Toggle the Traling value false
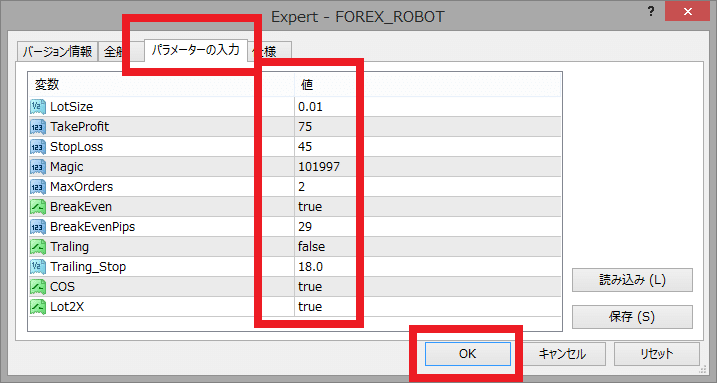 (311, 247)
